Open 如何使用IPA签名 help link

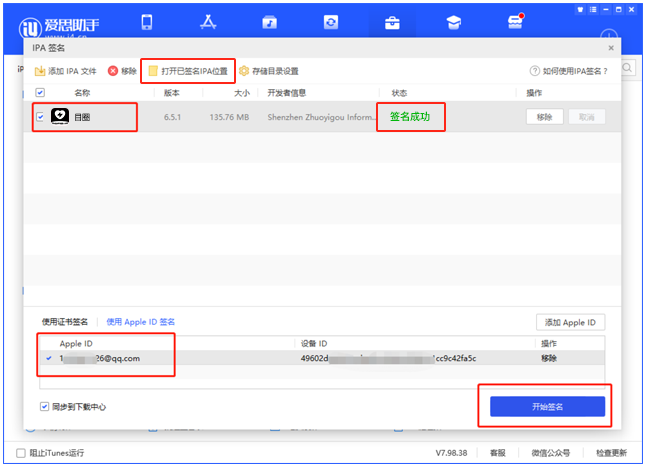click(x=568, y=71)
